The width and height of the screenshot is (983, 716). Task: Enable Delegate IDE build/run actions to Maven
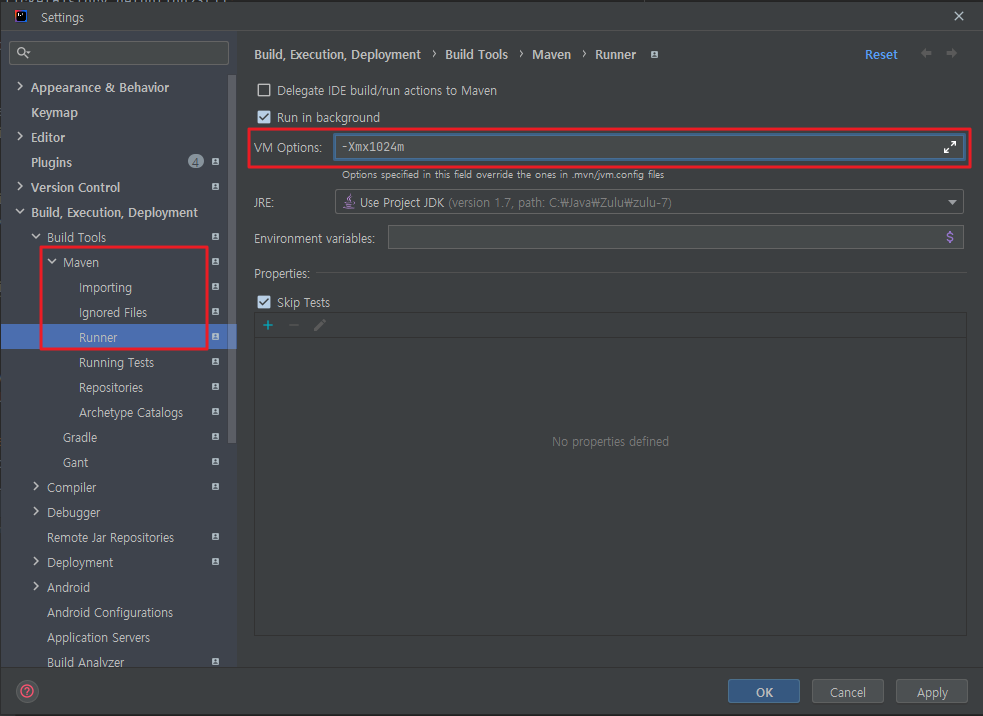(264, 90)
